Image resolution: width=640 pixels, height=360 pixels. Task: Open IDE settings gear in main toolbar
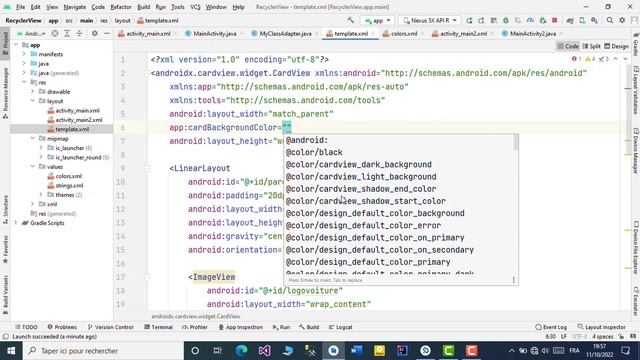(622, 20)
